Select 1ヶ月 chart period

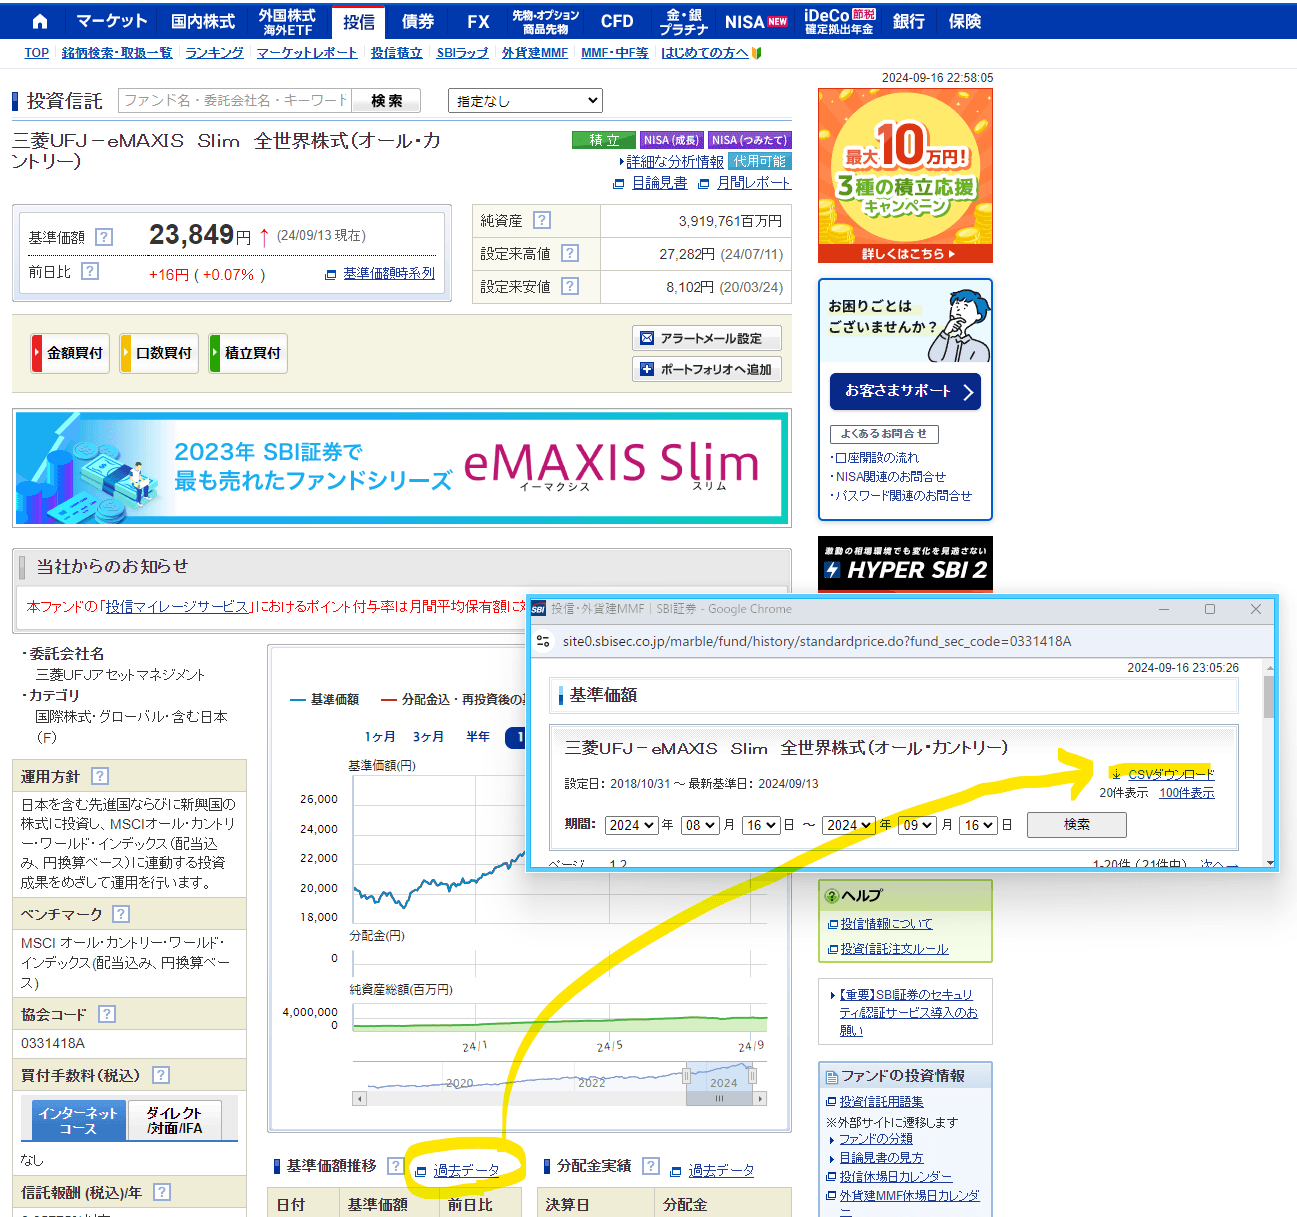point(379,736)
